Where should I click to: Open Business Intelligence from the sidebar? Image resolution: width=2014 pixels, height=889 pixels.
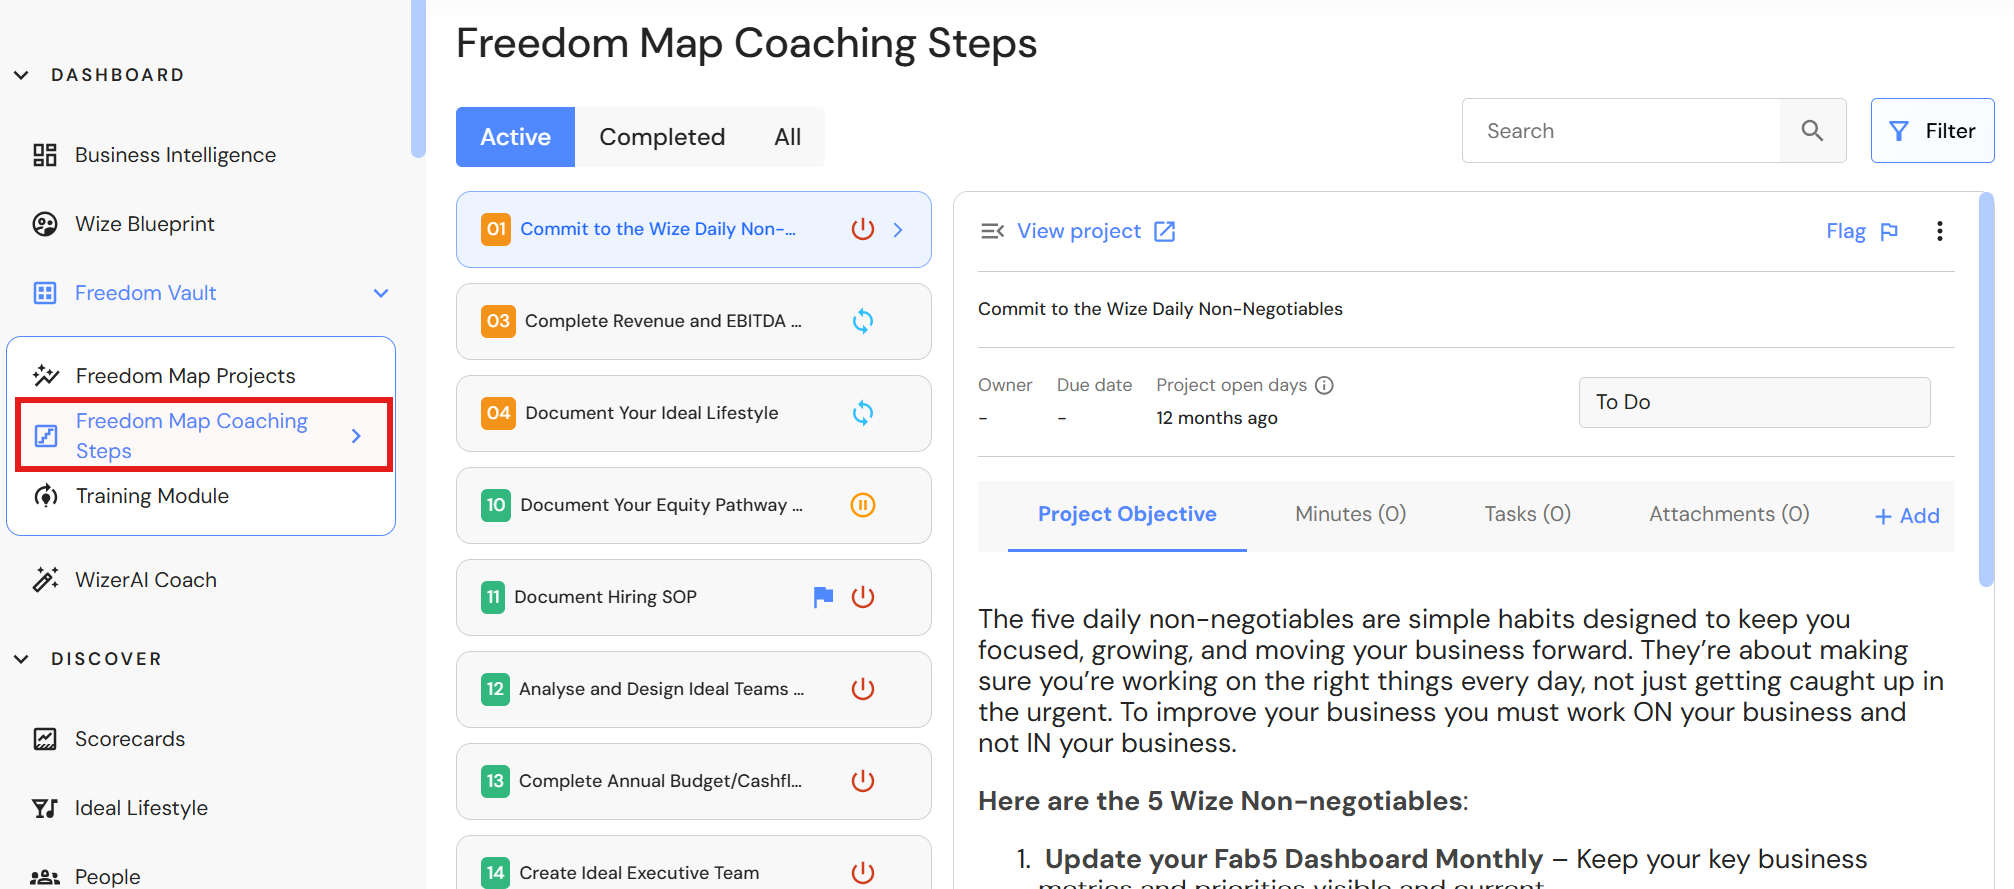175,155
